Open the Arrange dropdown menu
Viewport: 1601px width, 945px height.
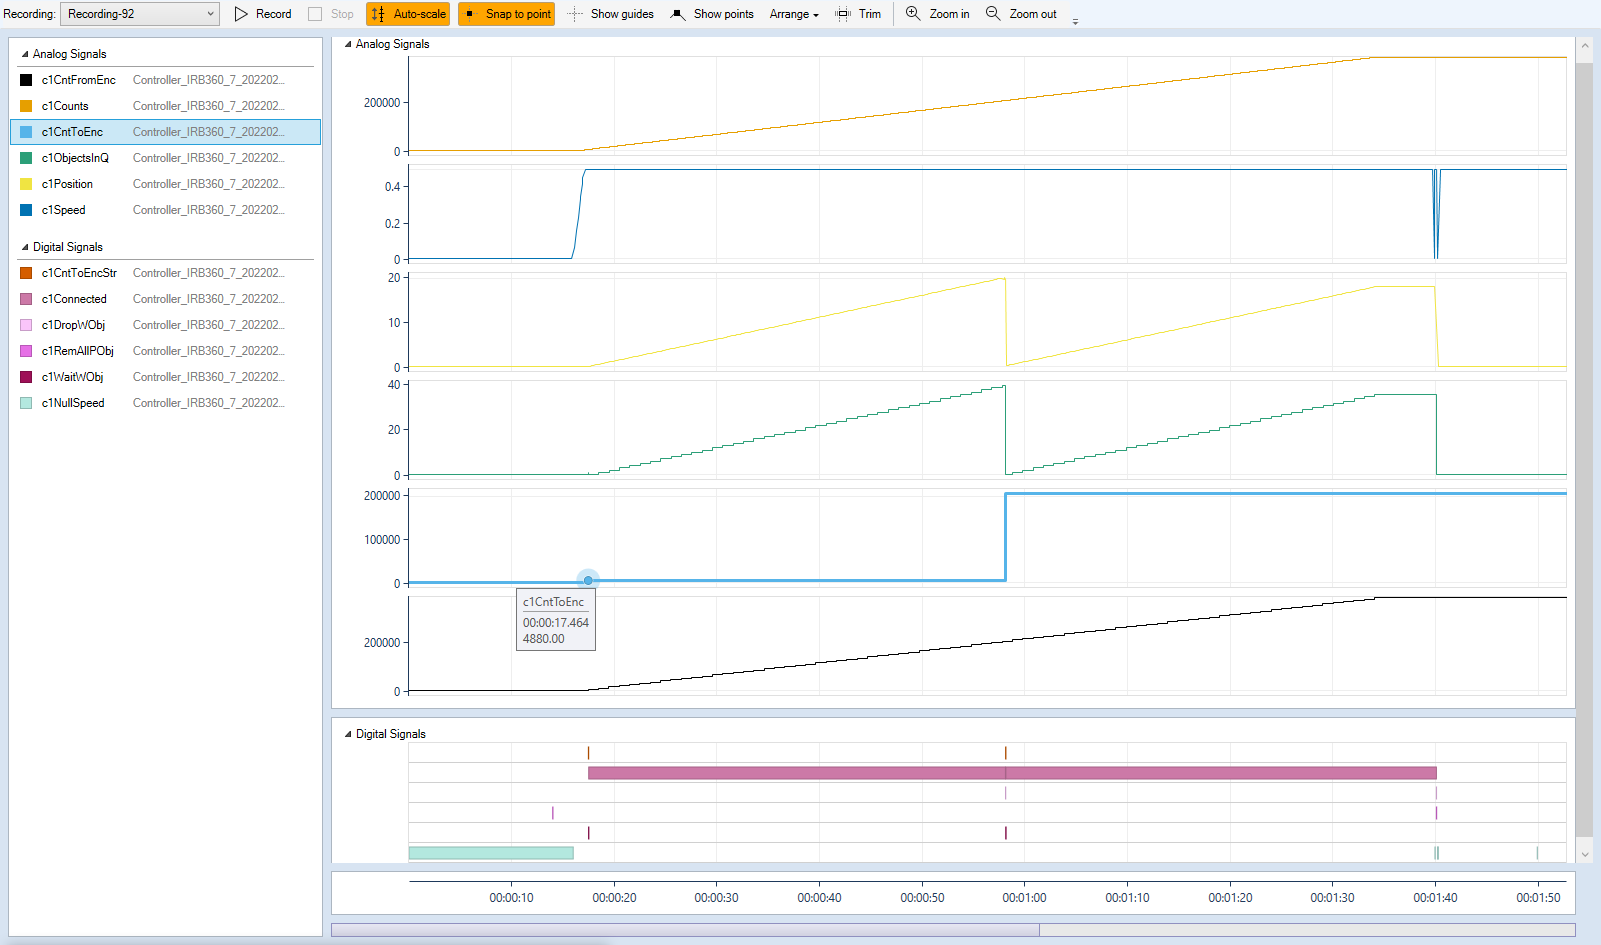tap(794, 14)
